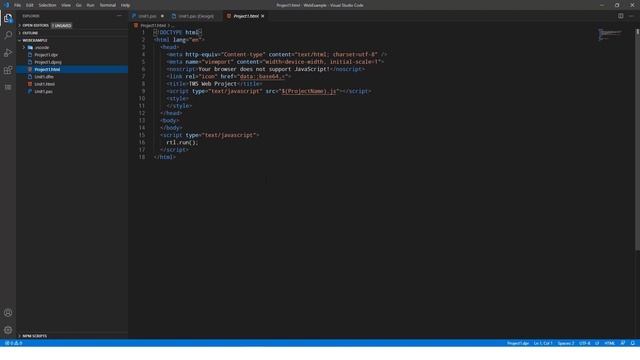Click TMS Web Project title text
This screenshot has width=640, height=360.
213,84
